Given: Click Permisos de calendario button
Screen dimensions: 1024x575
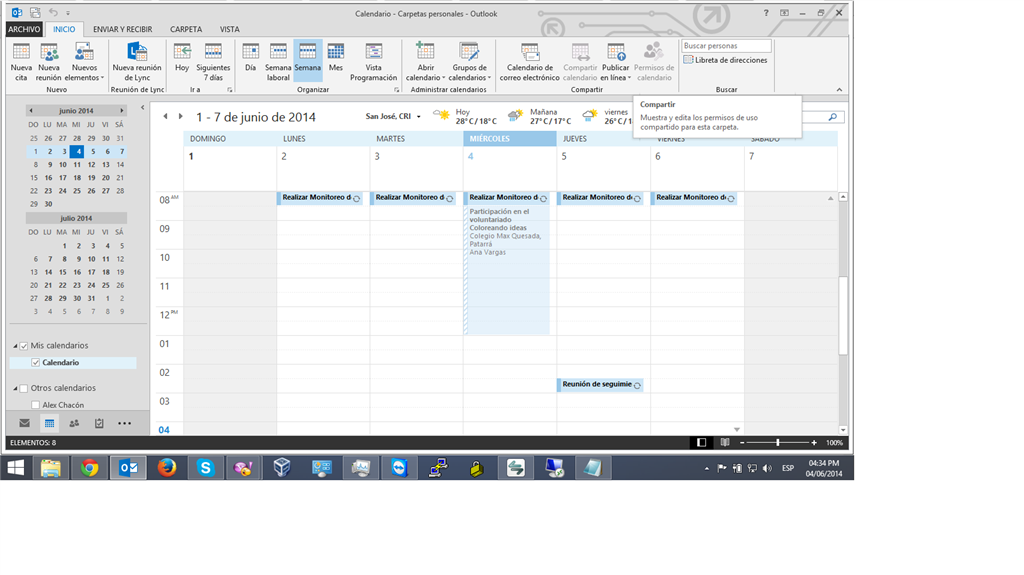Looking at the screenshot, I should [x=654, y=62].
